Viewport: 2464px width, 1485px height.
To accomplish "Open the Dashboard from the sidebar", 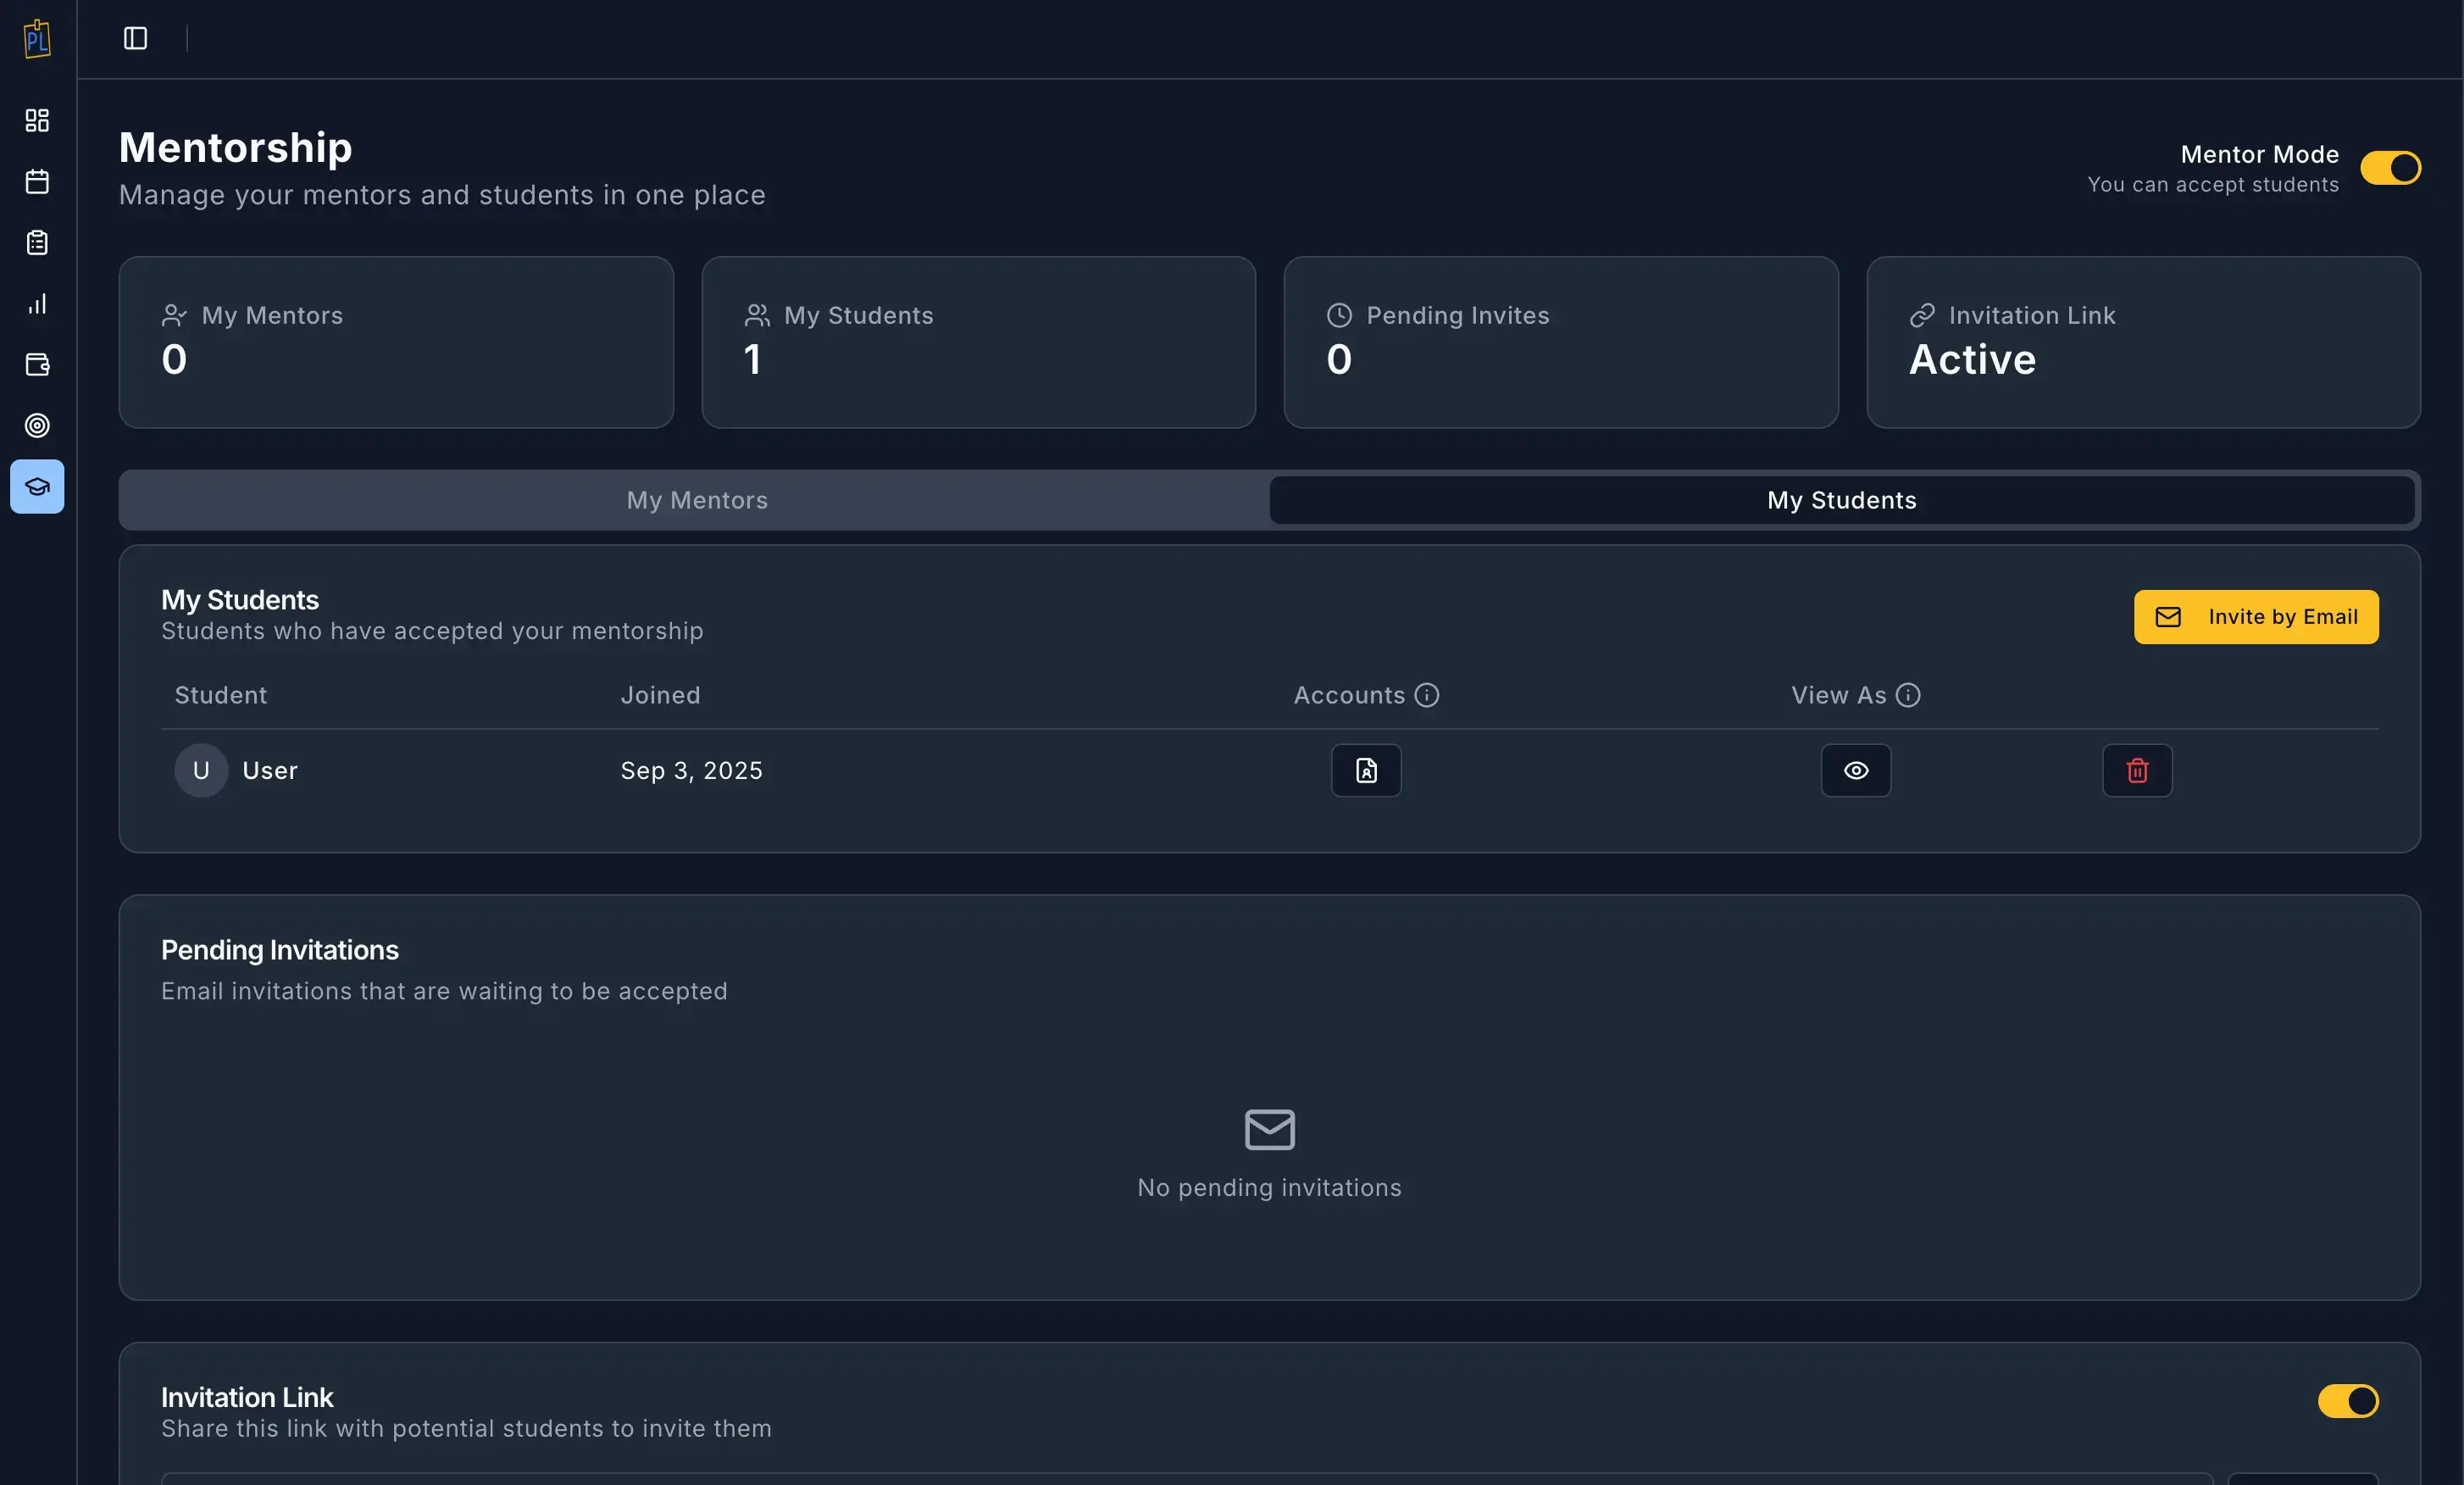I will [x=36, y=120].
